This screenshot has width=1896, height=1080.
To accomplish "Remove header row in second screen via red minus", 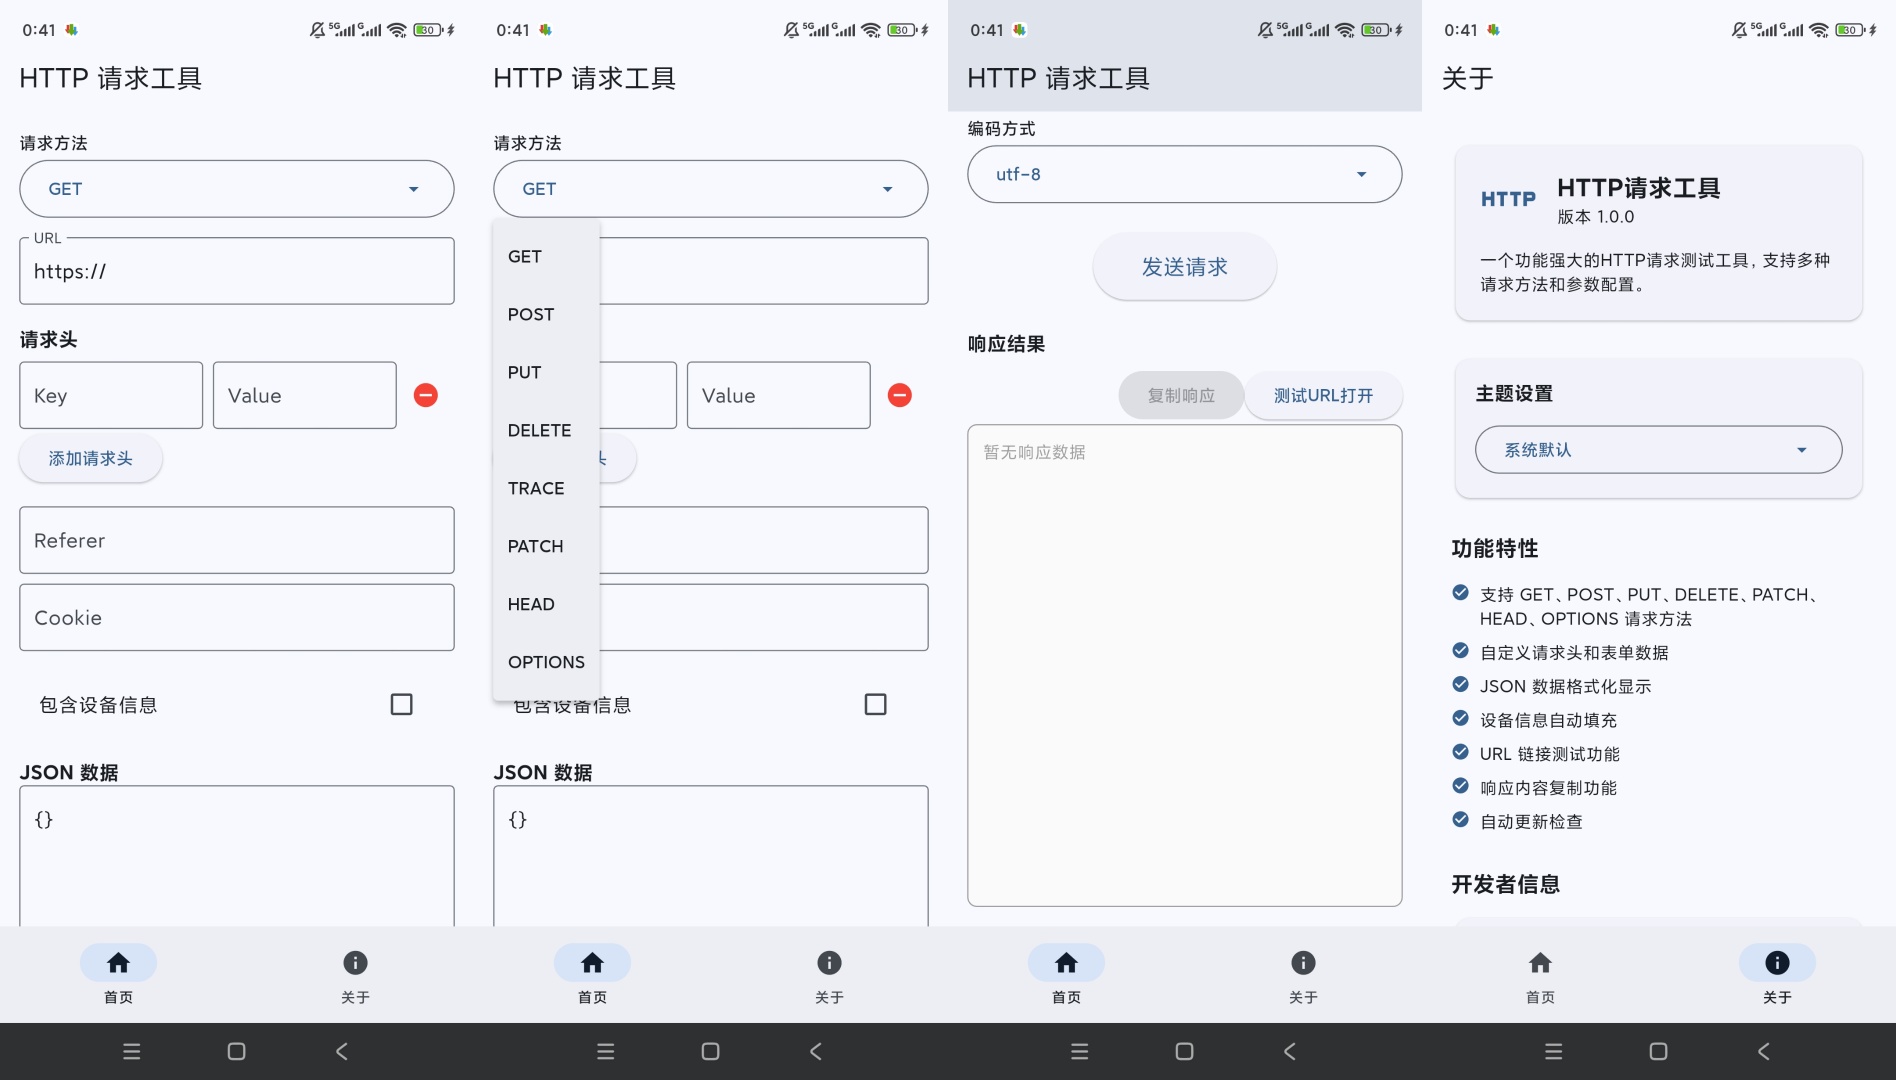I will tap(900, 395).
